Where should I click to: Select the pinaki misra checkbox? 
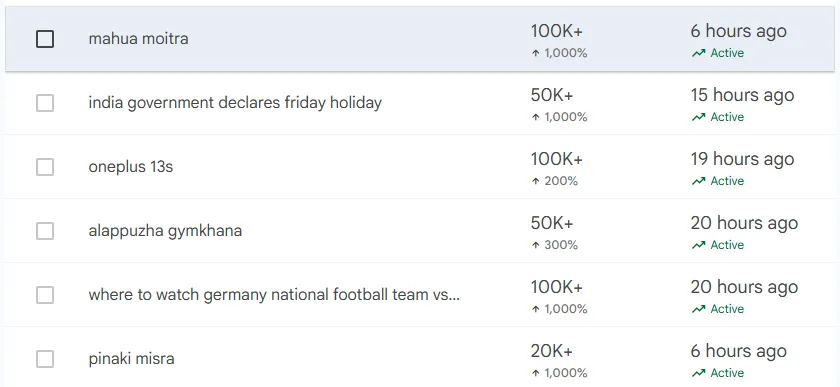(x=45, y=359)
